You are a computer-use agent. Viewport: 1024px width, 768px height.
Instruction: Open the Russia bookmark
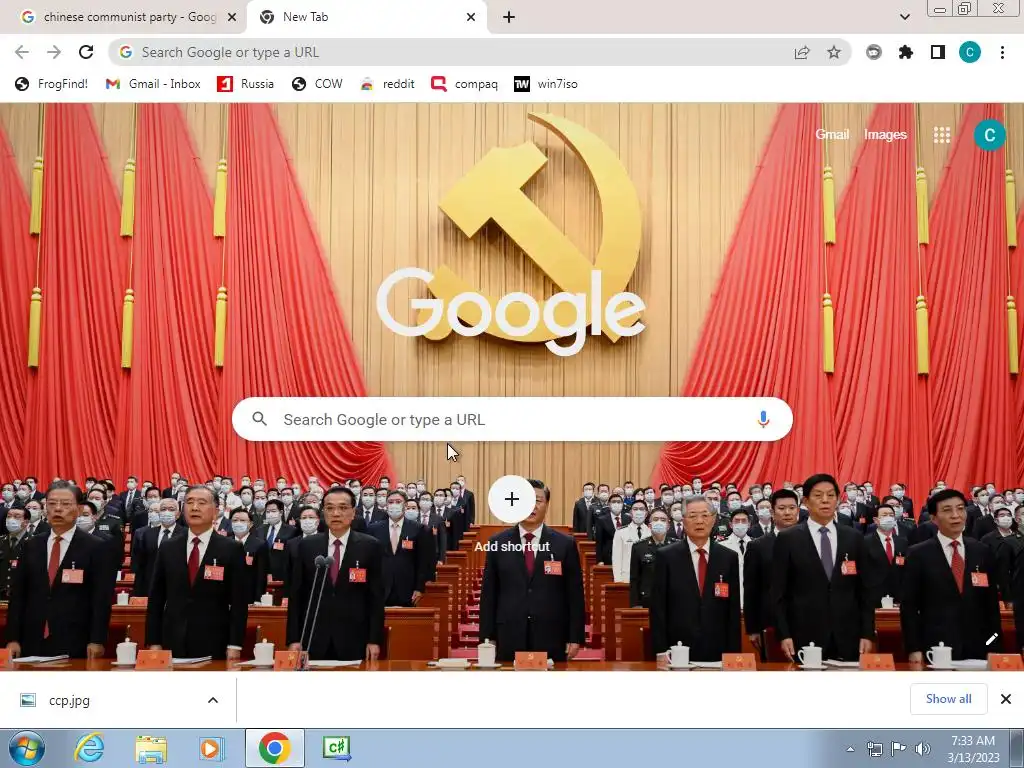(246, 84)
